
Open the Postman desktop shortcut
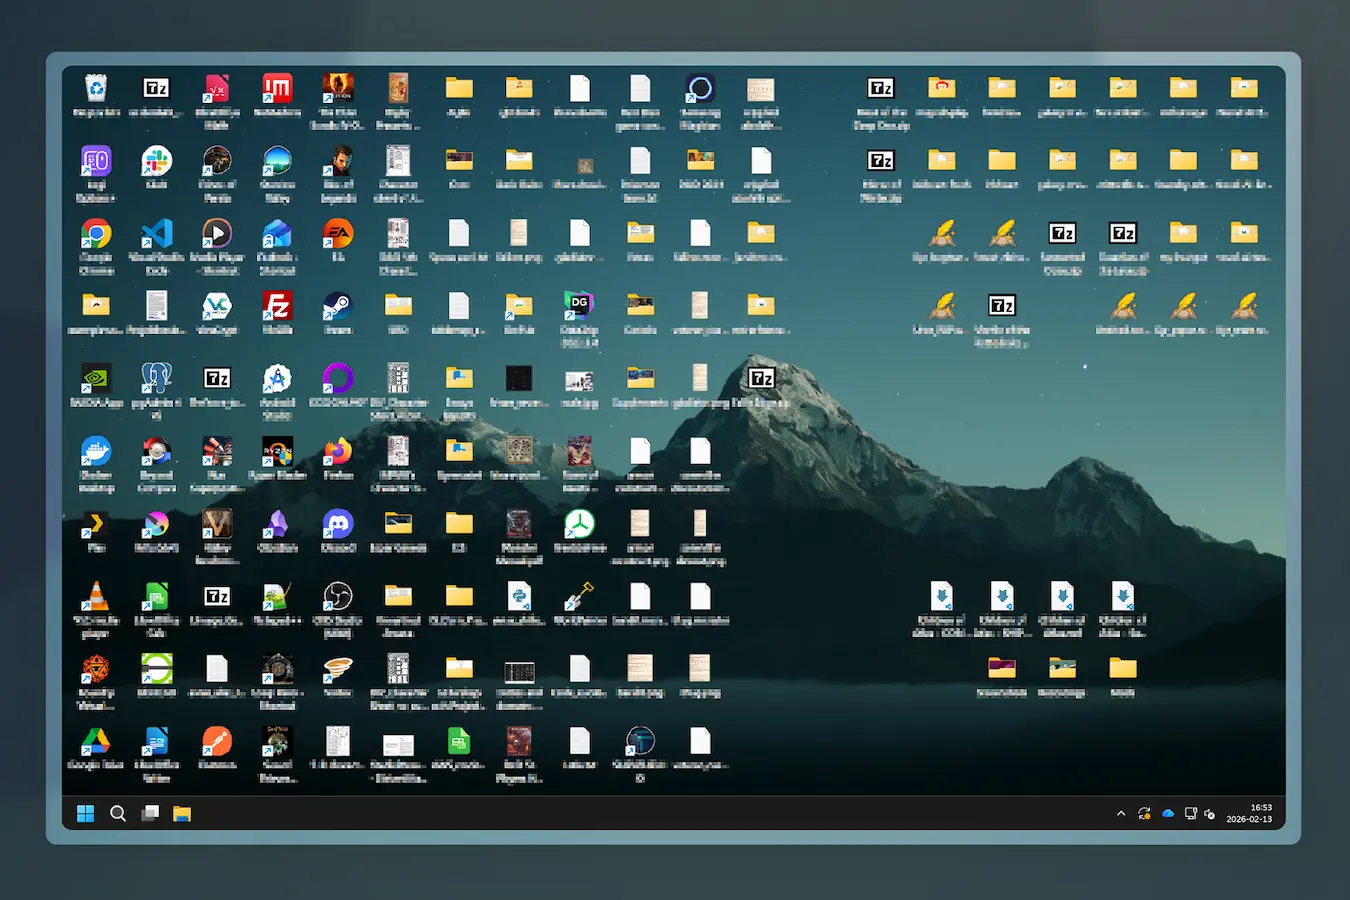[217, 741]
